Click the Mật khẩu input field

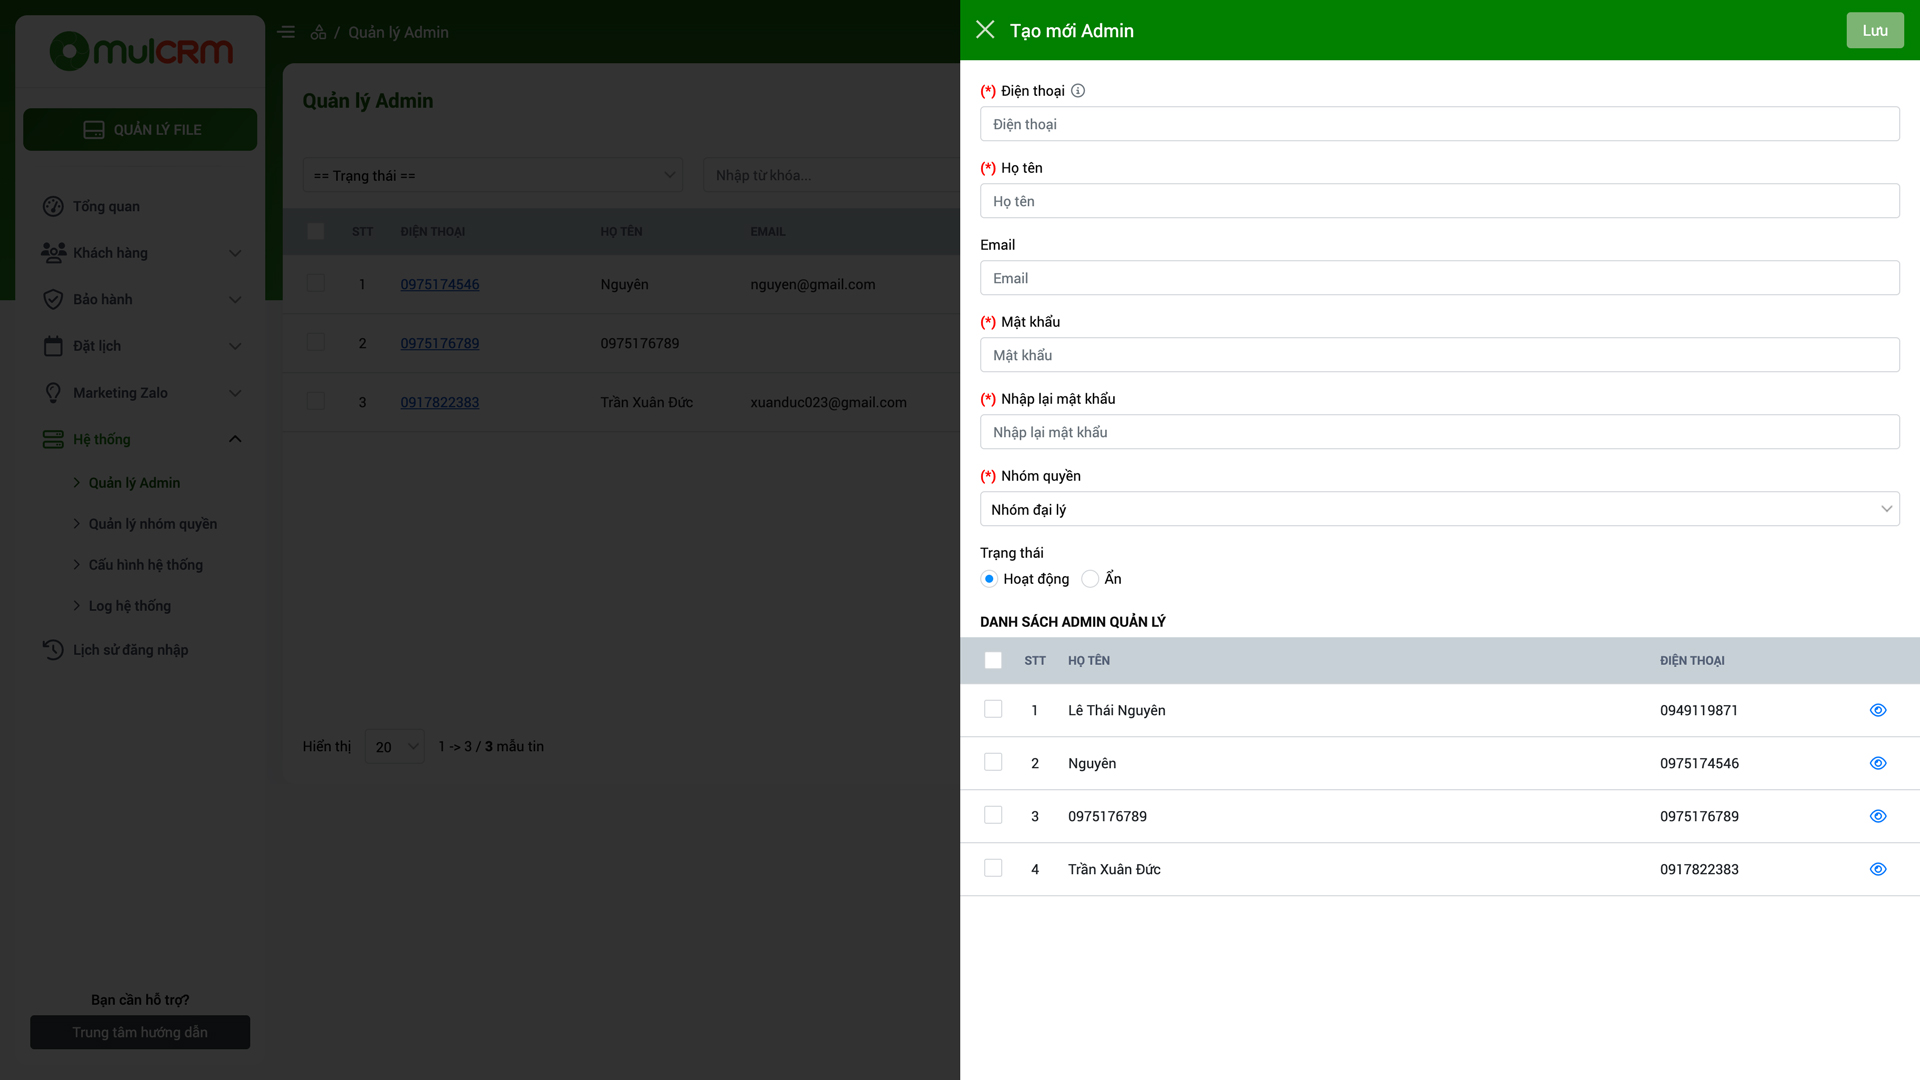tap(1439, 355)
